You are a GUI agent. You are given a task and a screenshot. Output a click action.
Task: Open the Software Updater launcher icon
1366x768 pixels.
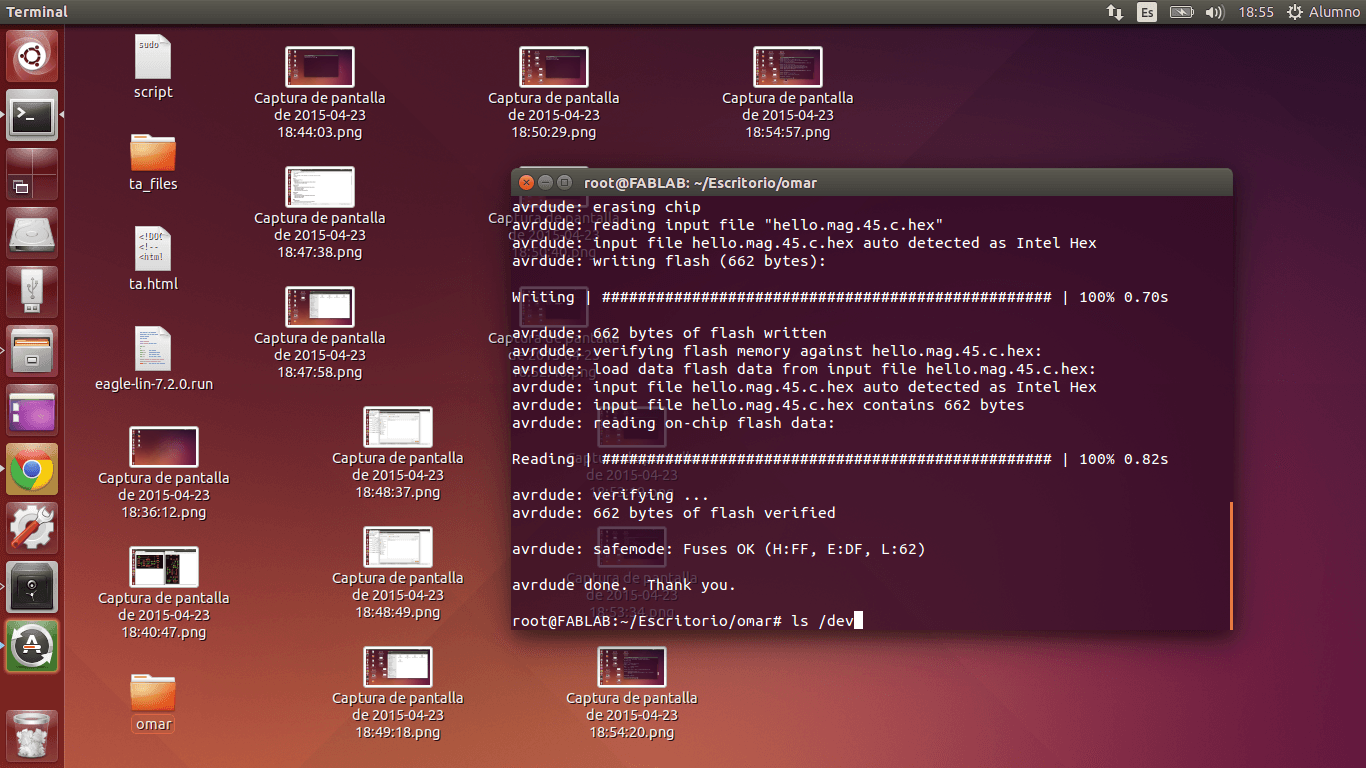click(33, 646)
